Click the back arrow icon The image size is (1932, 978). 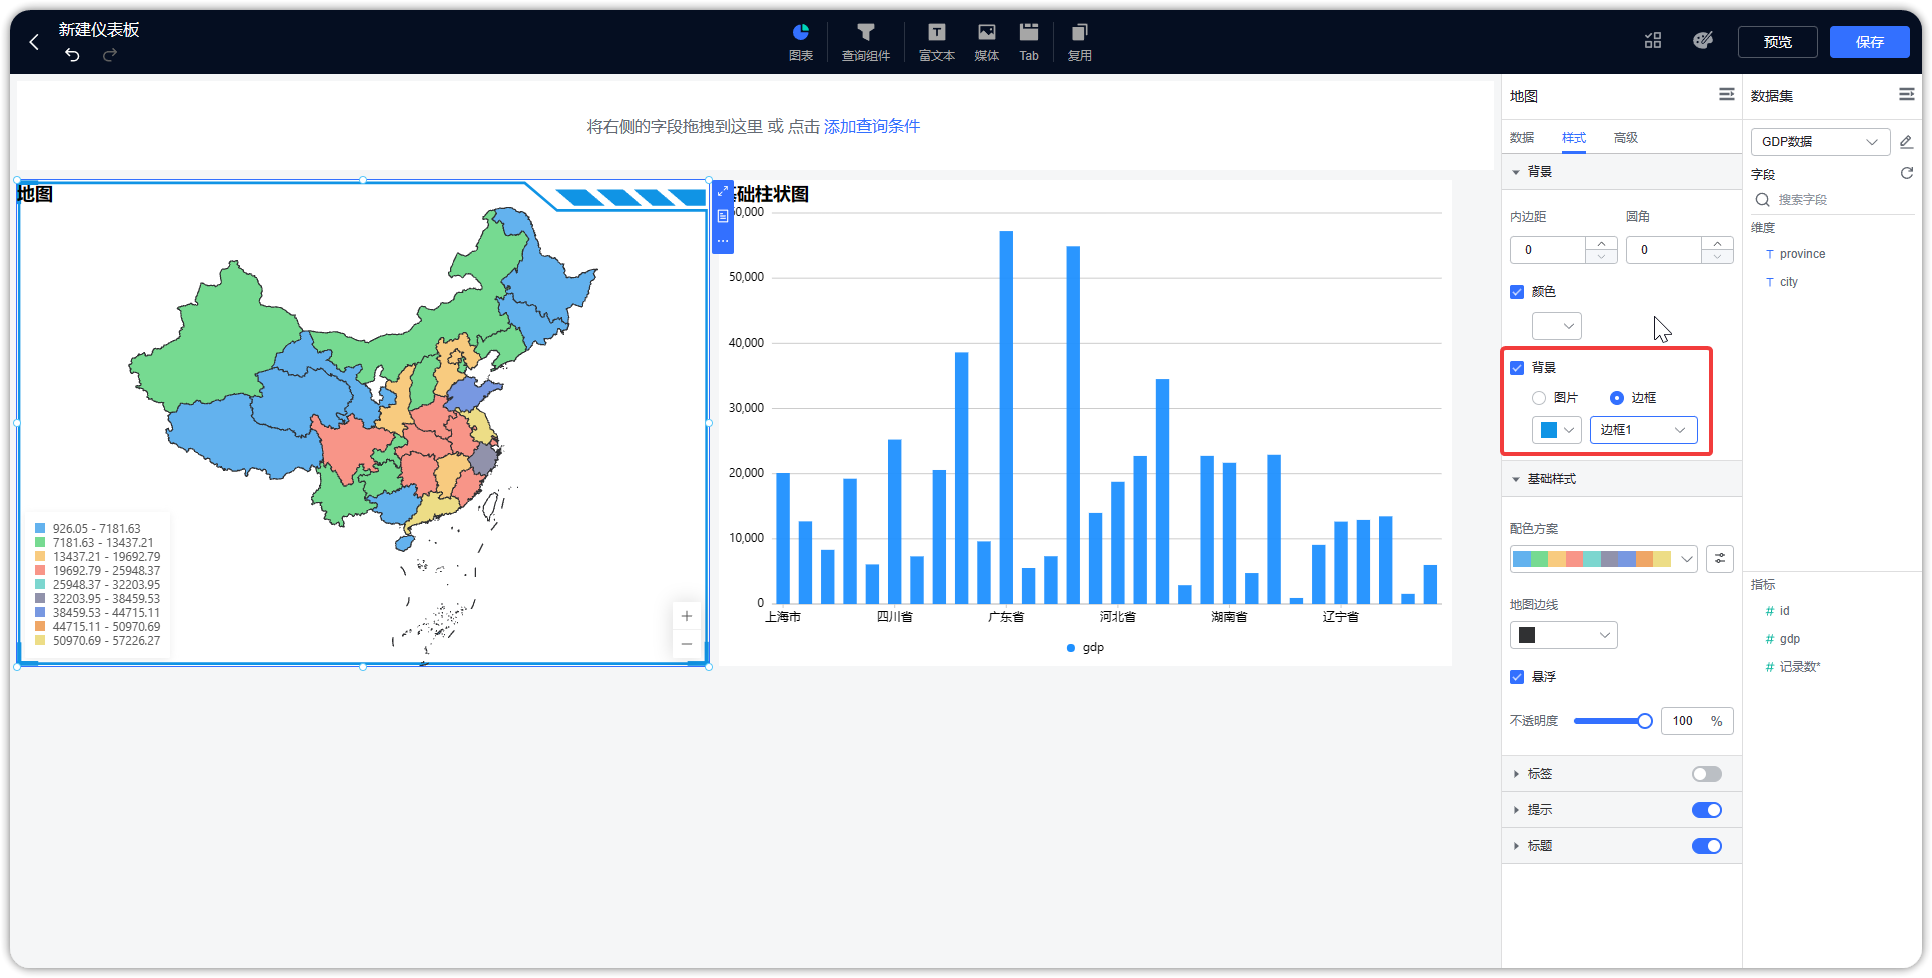point(34,42)
